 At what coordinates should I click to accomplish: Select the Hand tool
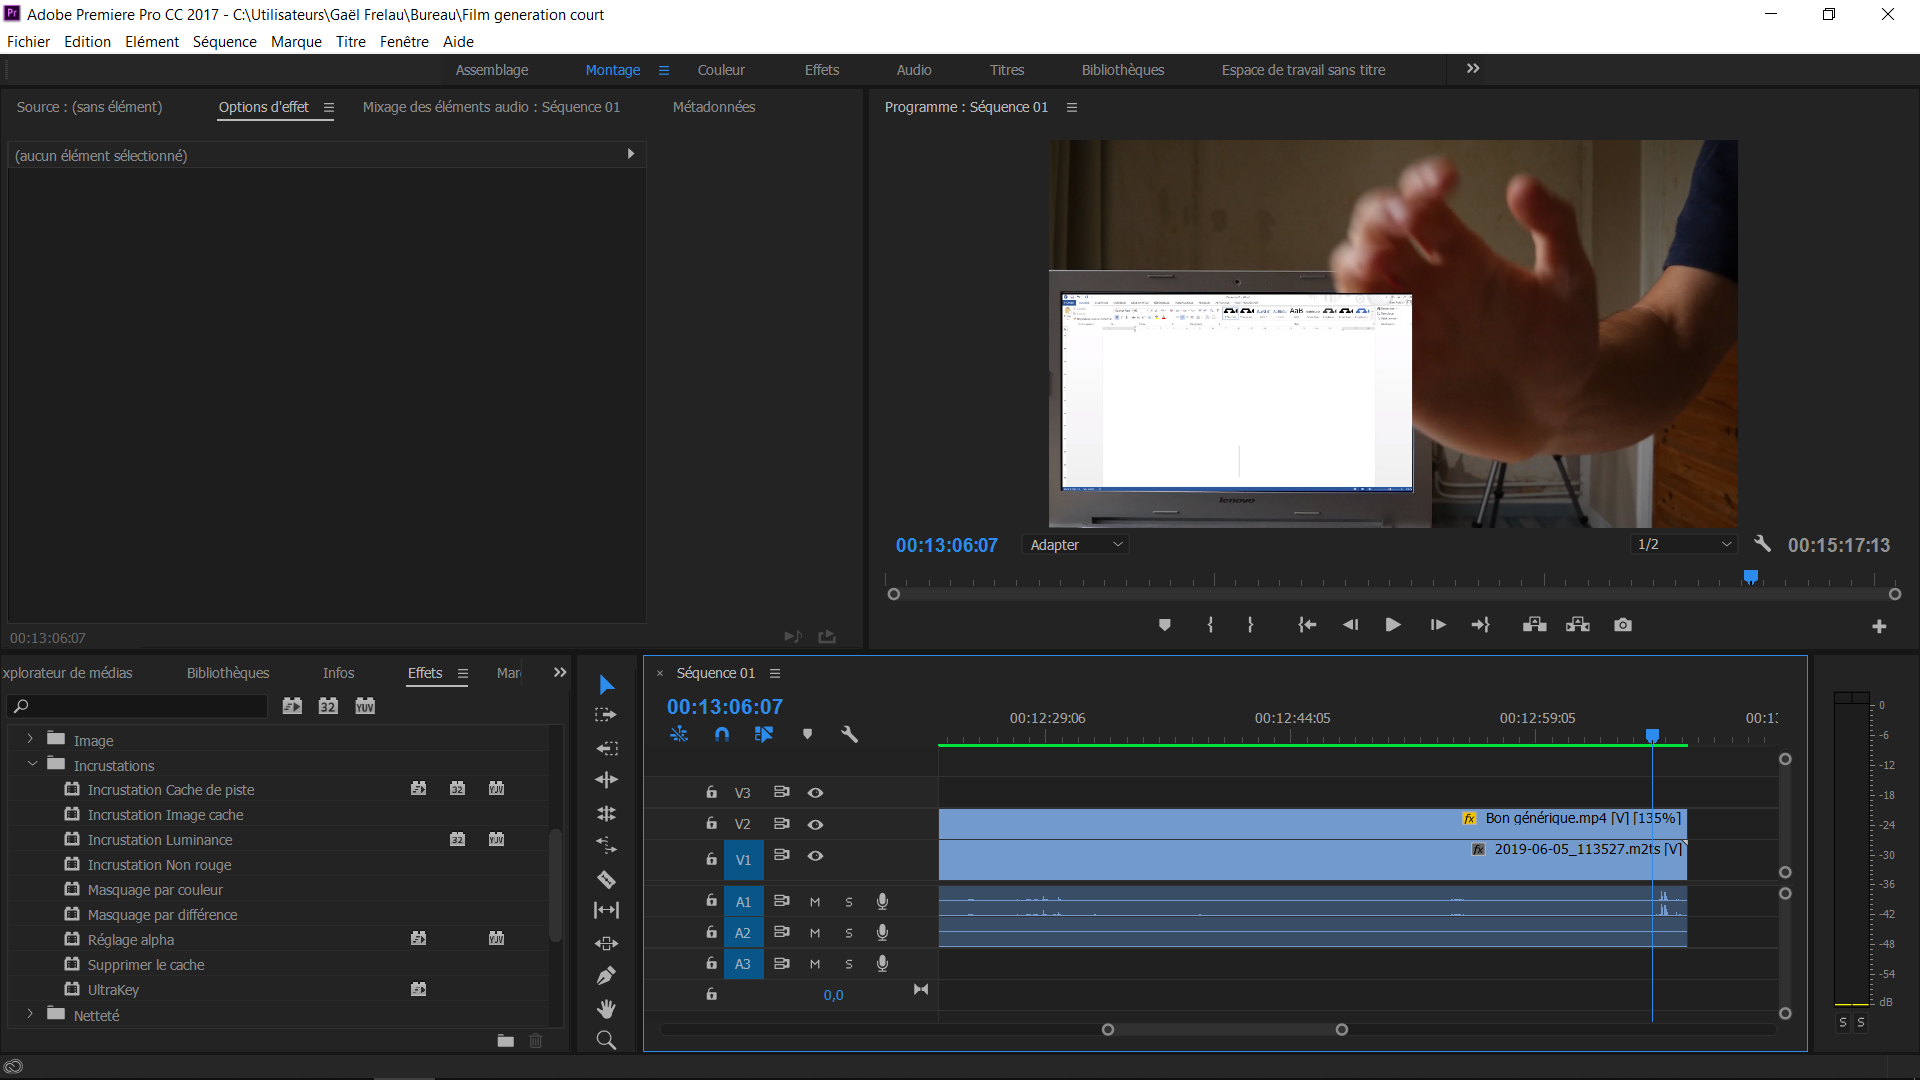[x=606, y=1008]
